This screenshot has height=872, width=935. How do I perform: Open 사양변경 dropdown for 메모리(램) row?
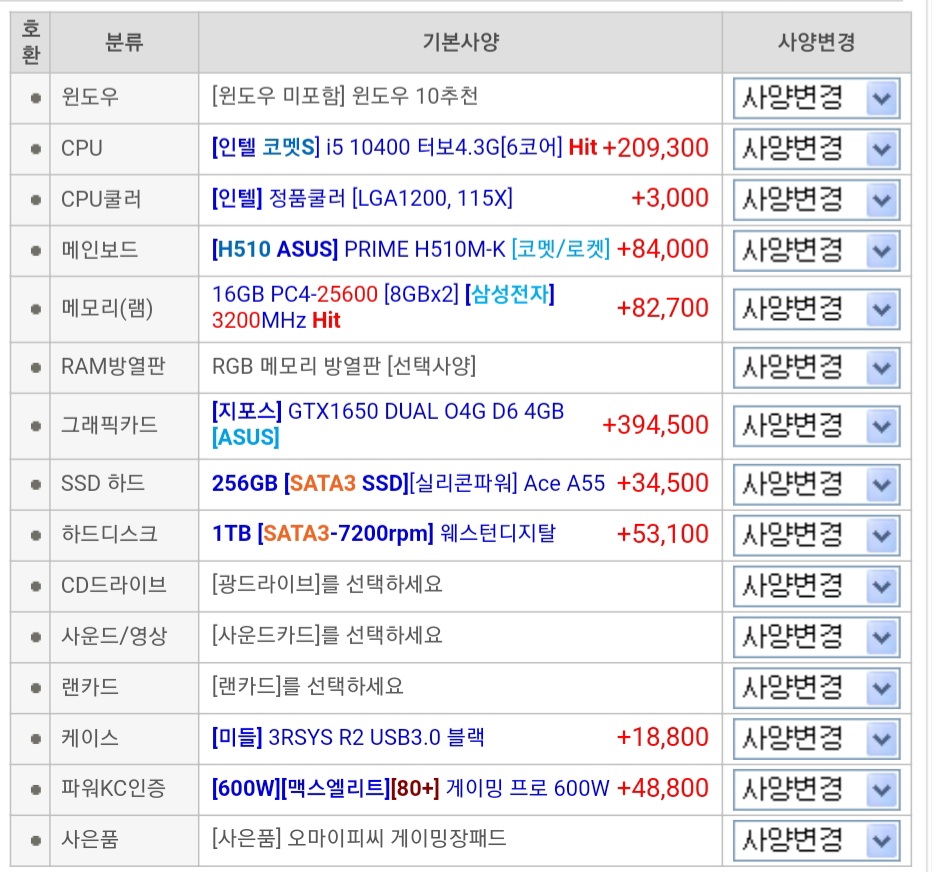(816, 309)
